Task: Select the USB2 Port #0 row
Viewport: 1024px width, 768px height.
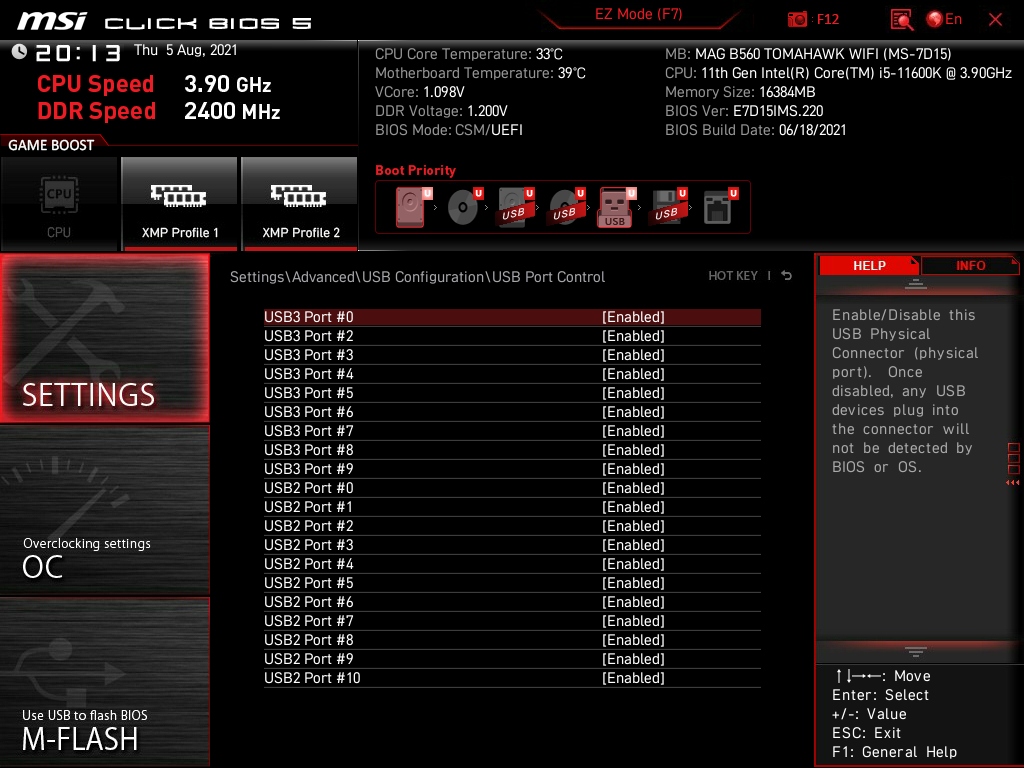Action: coord(512,488)
